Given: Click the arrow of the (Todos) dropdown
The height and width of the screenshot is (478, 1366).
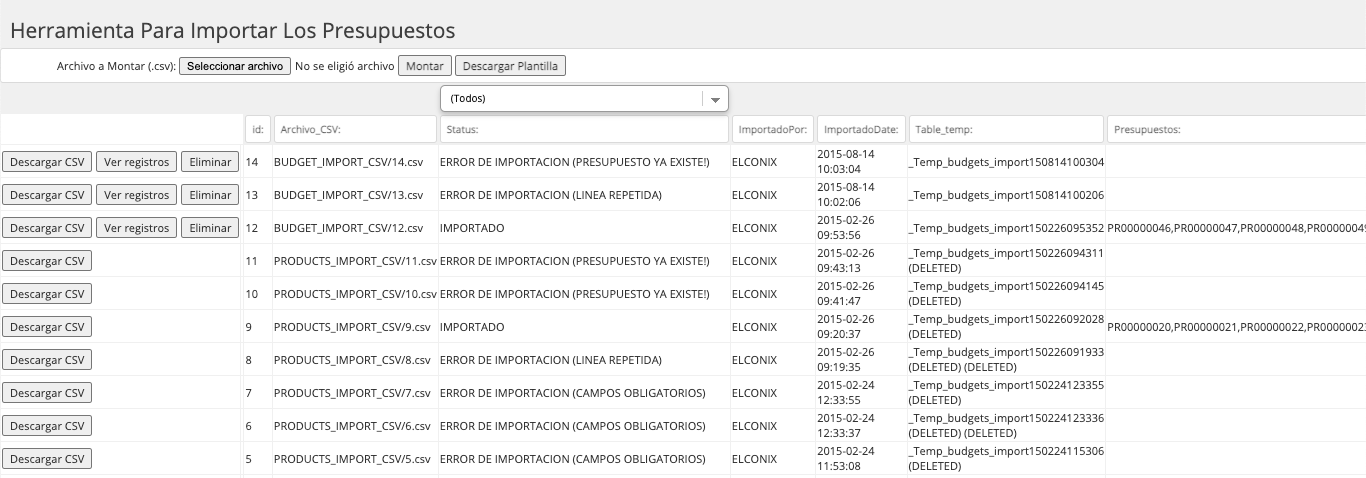Looking at the screenshot, I should (x=714, y=99).
